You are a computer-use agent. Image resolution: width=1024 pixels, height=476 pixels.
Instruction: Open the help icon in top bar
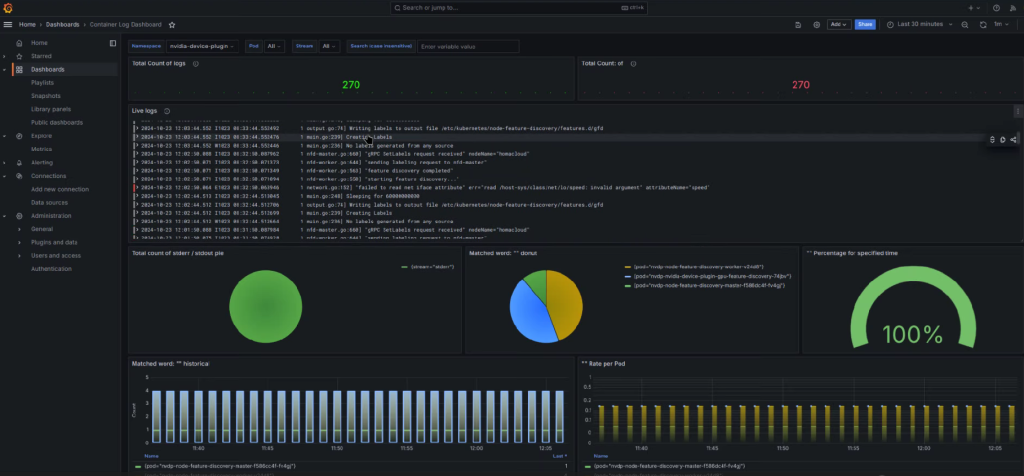tap(996, 7)
